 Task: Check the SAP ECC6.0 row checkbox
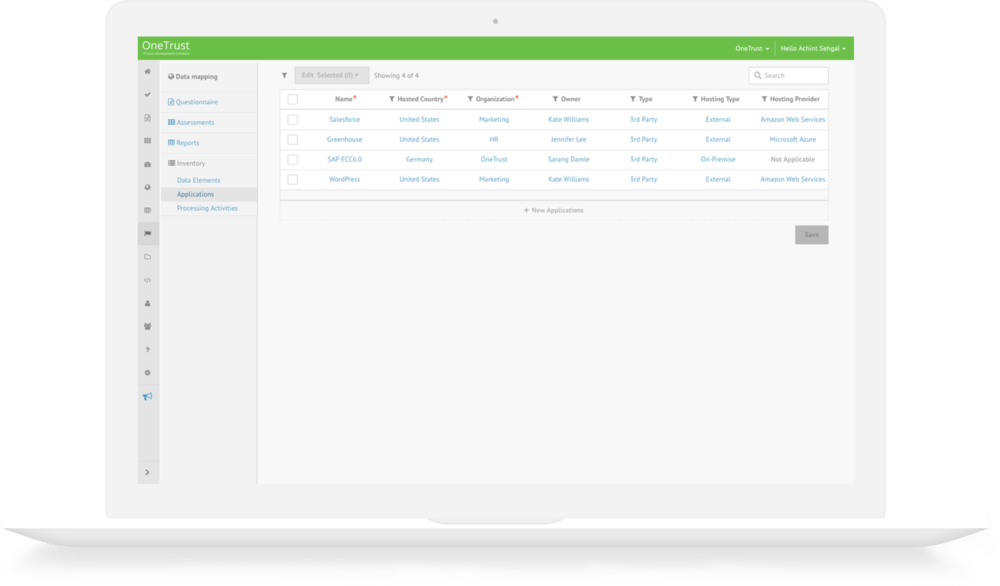coord(293,159)
